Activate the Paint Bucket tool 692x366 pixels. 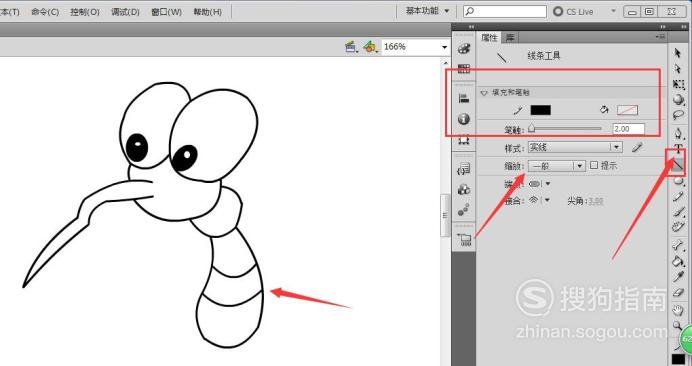click(x=677, y=260)
